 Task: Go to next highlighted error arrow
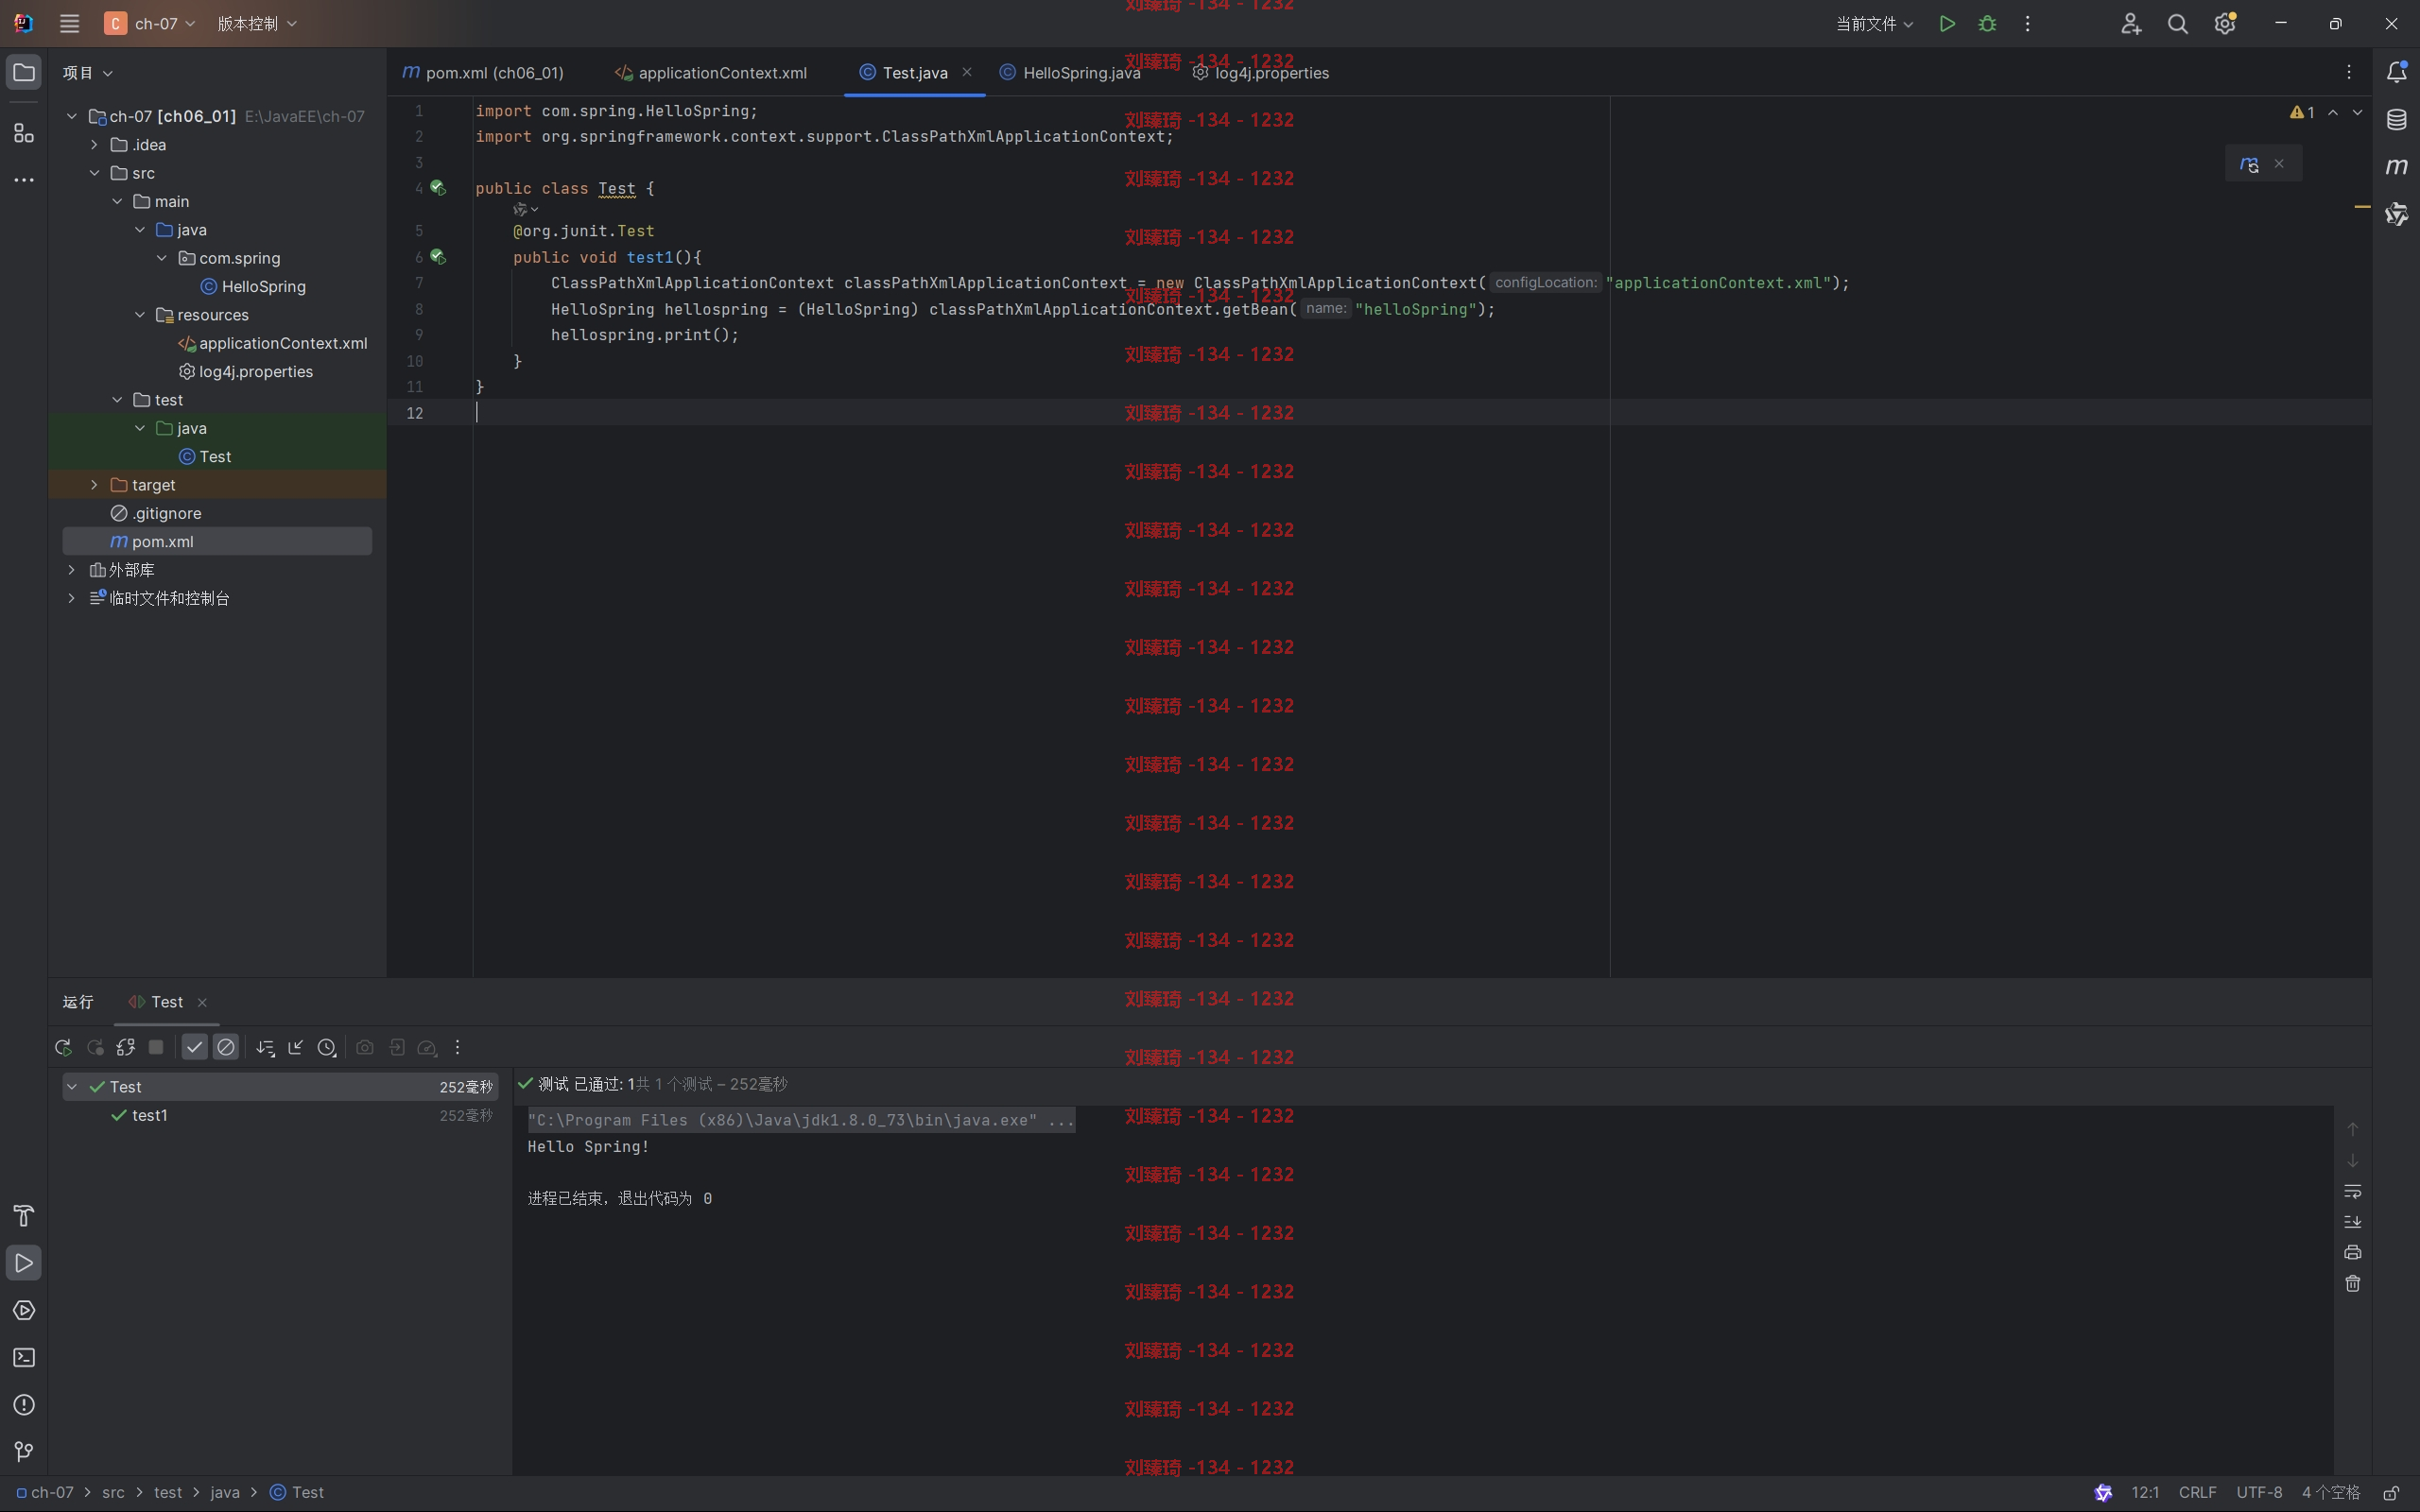click(x=2357, y=112)
